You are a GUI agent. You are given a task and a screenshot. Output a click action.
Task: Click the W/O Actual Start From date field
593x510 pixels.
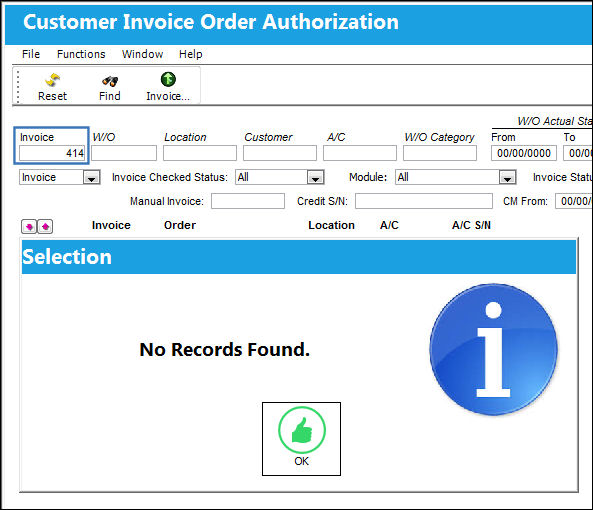click(x=524, y=153)
